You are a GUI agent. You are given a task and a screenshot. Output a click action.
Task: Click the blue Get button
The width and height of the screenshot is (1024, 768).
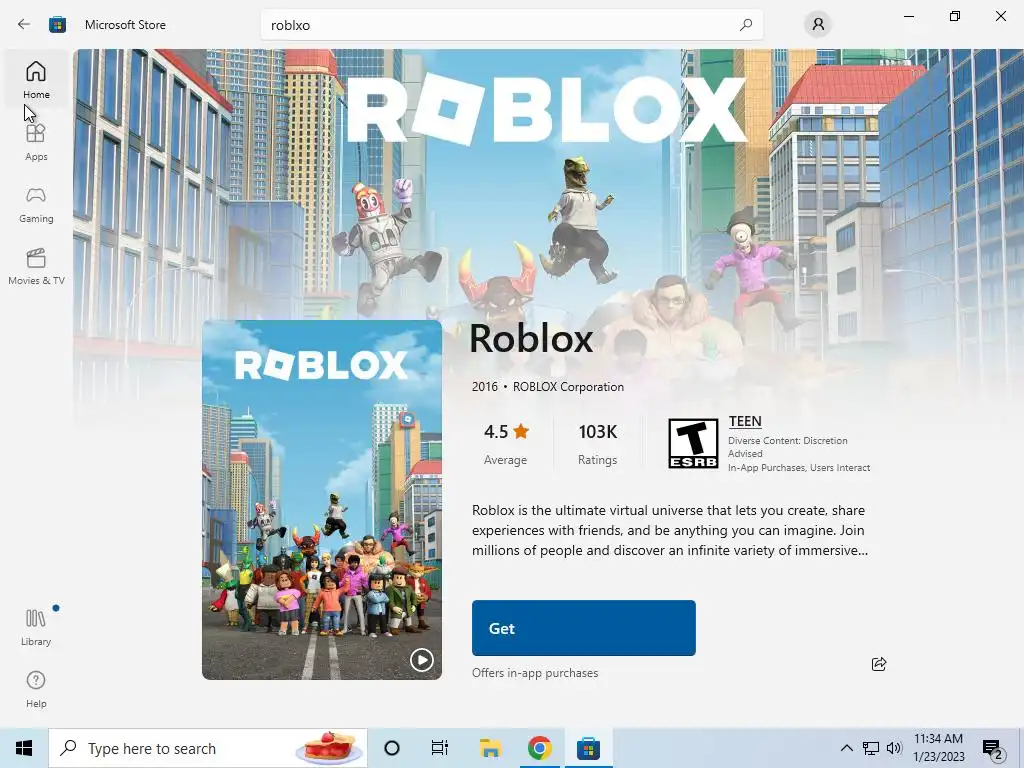(583, 628)
